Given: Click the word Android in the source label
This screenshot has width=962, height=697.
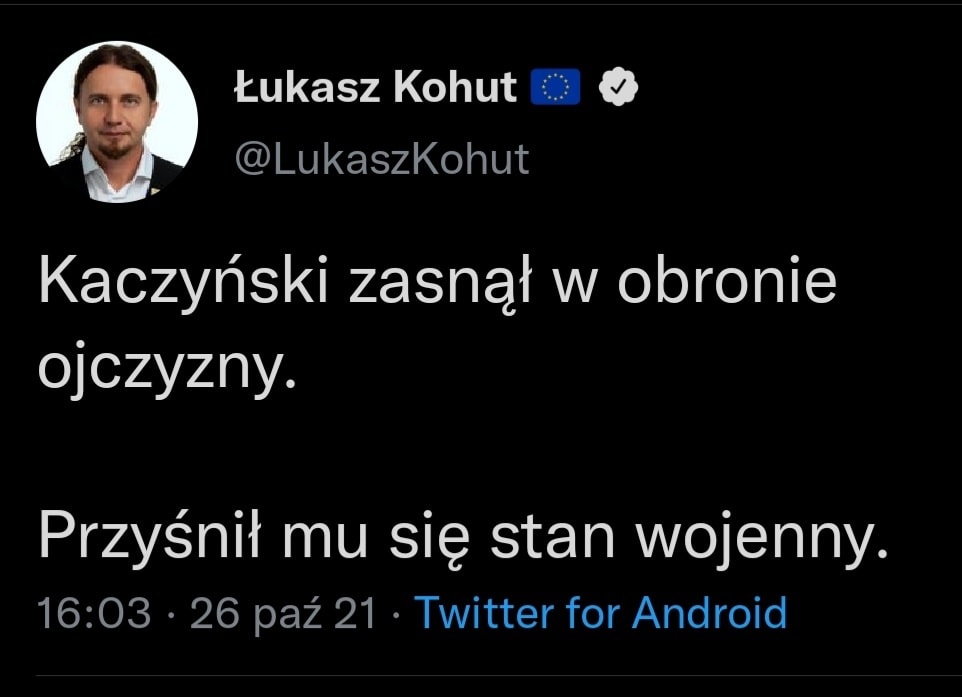Looking at the screenshot, I should (708, 611).
